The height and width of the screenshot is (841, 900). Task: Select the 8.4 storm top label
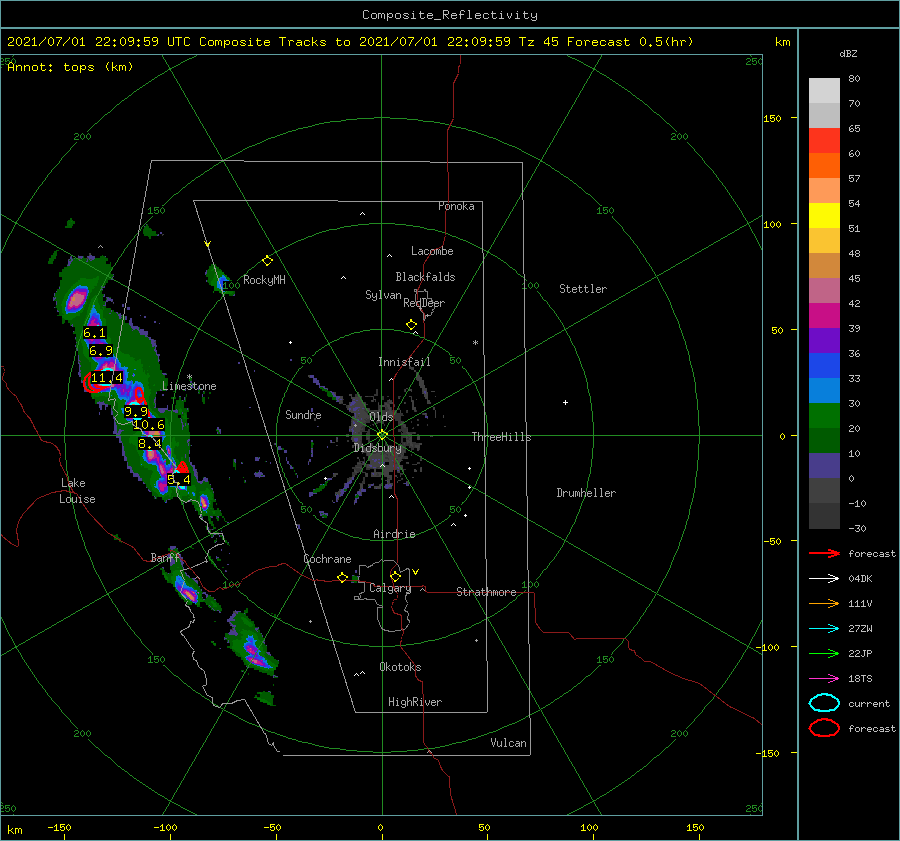tap(150, 444)
